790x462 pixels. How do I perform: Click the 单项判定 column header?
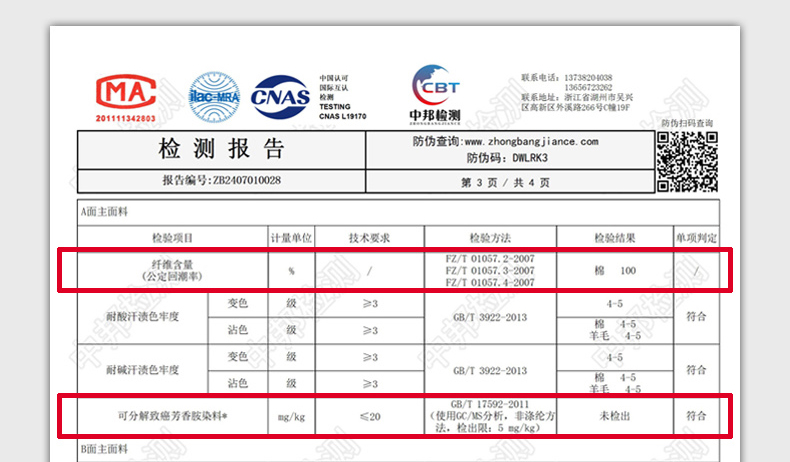(696, 238)
